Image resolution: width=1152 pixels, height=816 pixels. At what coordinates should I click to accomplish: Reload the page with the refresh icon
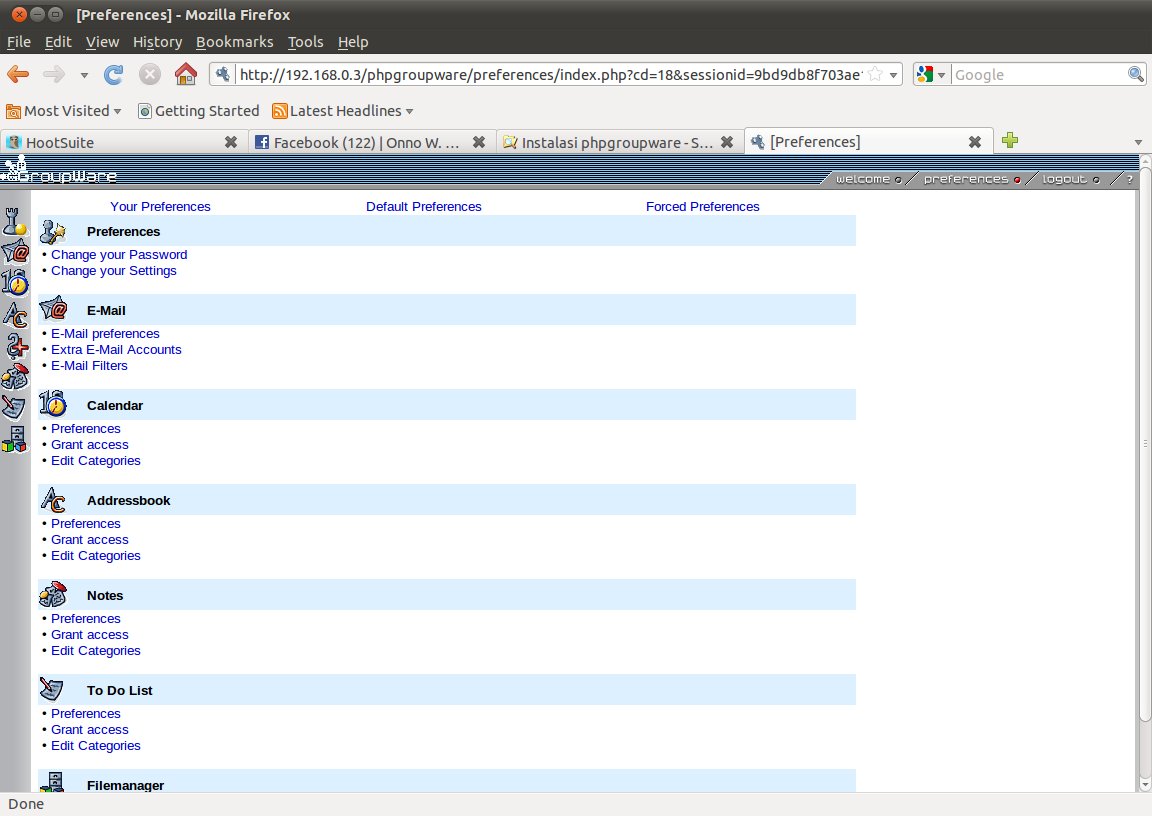coord(114,74)
